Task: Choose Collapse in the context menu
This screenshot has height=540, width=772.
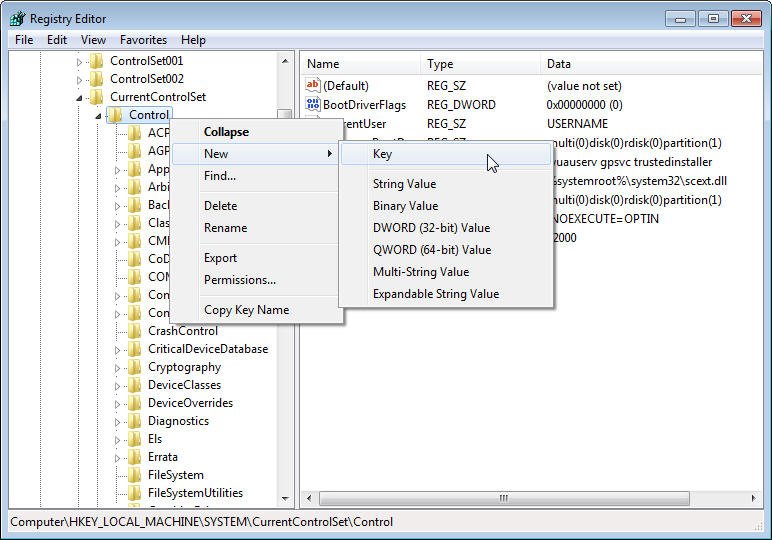Action: [x=256, y=132]
